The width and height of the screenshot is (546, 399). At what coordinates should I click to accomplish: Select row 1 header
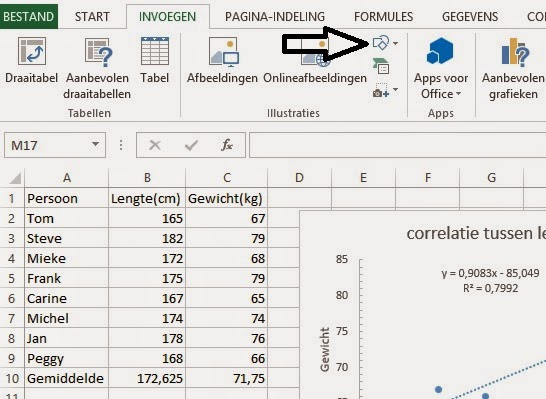pos(12,198)
